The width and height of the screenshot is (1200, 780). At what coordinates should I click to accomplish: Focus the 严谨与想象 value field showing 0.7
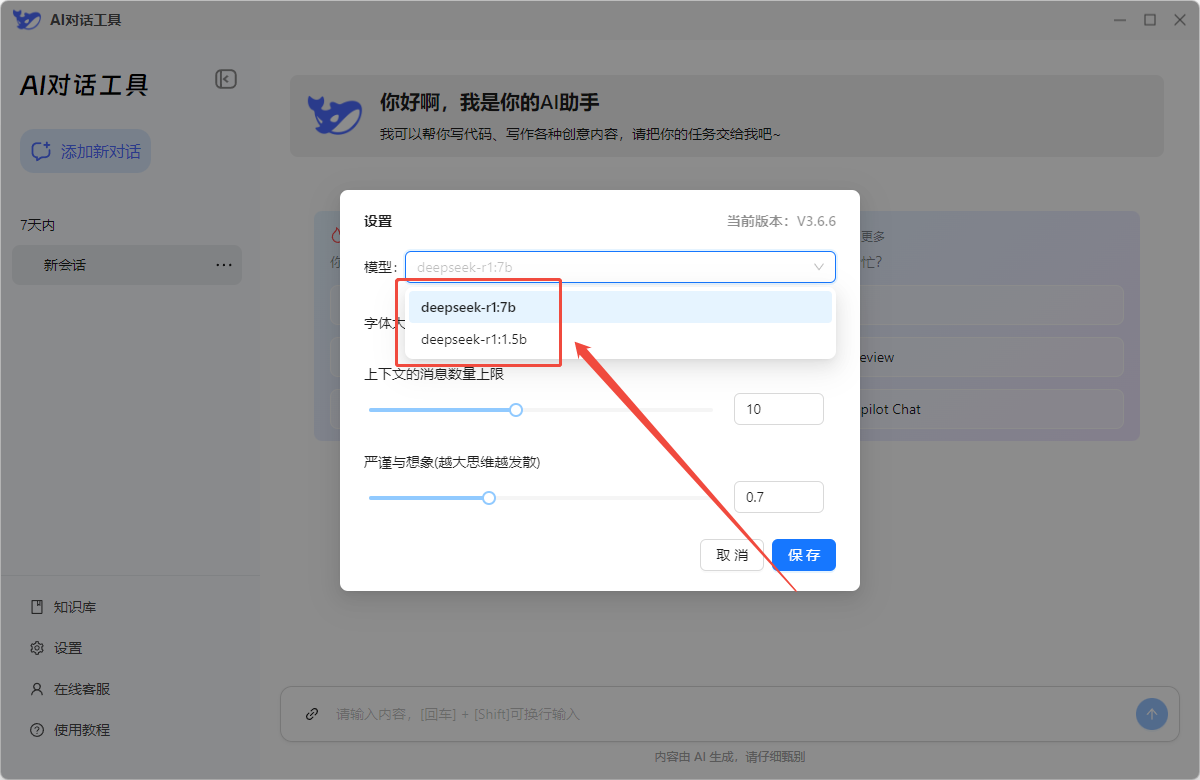point(779,497)
